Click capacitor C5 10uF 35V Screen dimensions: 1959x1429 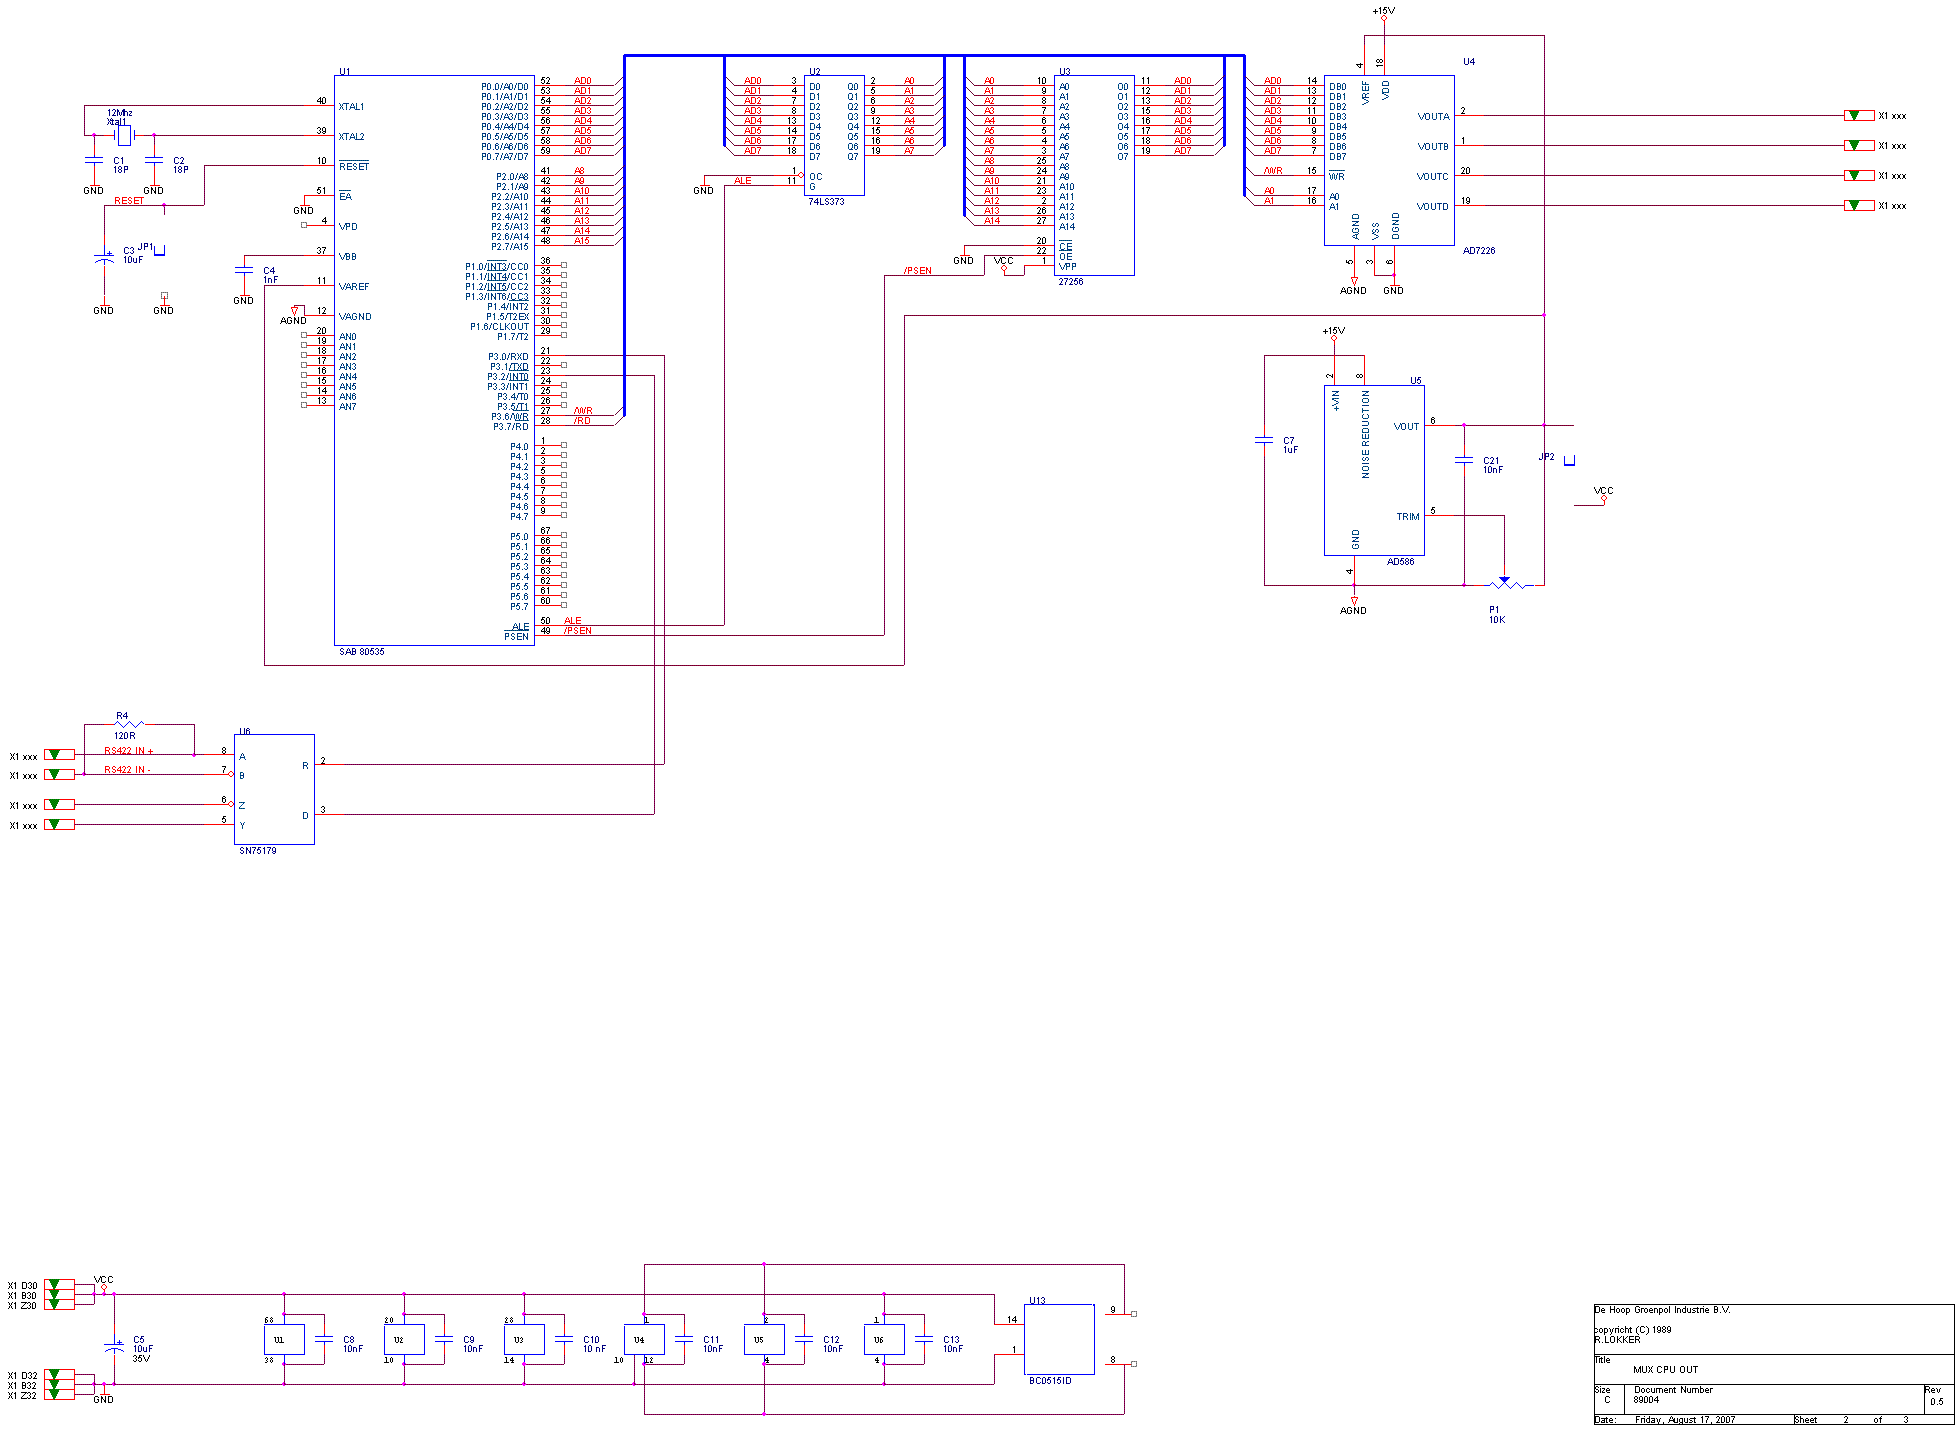click(115, 1346)
